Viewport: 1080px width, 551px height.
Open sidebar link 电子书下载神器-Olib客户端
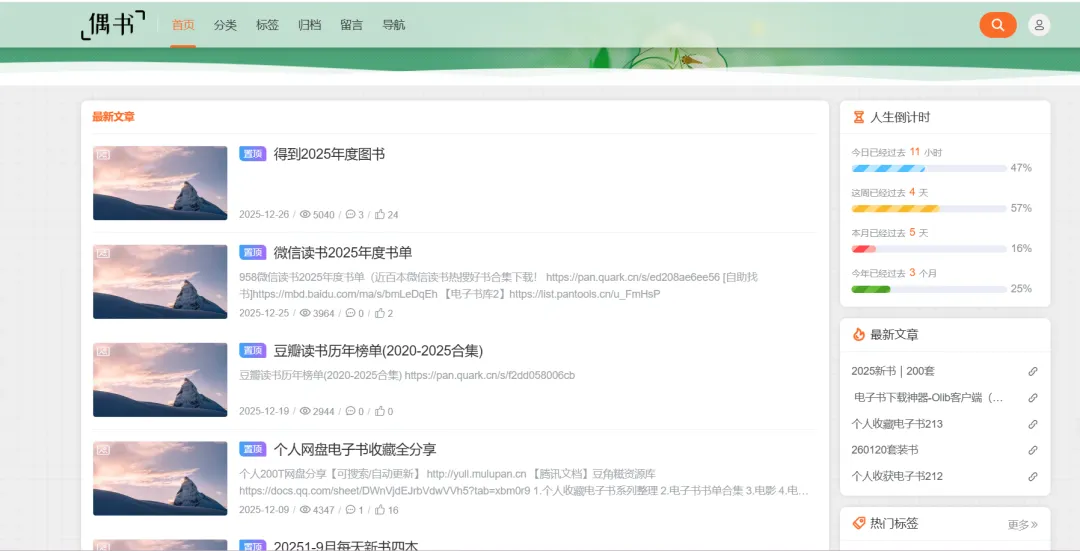[x=928, y=397]
